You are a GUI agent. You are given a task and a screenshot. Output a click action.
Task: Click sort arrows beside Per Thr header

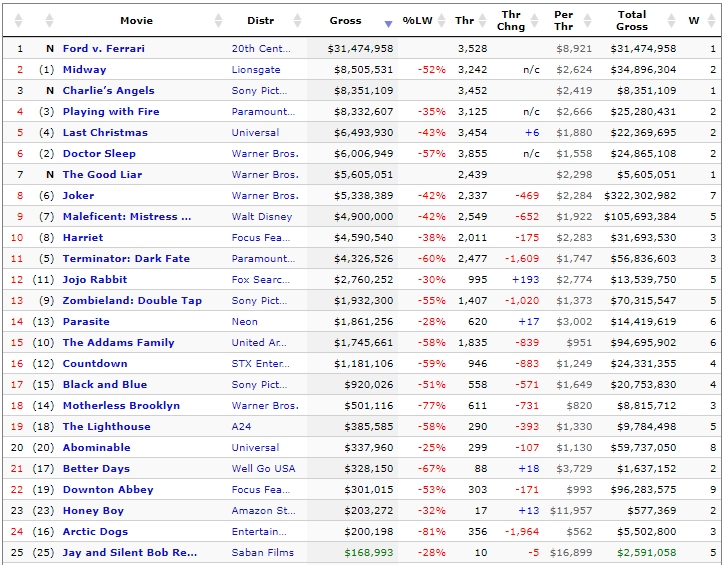pos(587,20)
